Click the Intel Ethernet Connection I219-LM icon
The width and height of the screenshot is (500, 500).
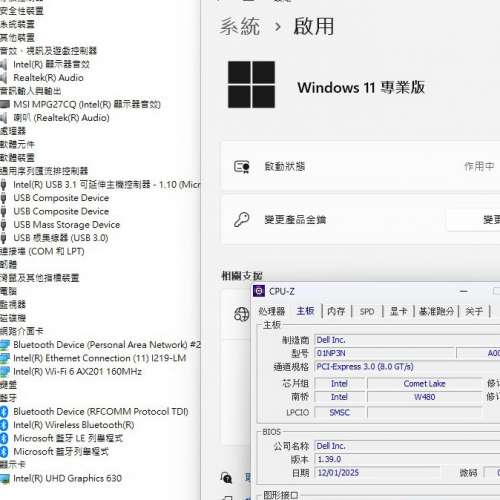[4, 358]
